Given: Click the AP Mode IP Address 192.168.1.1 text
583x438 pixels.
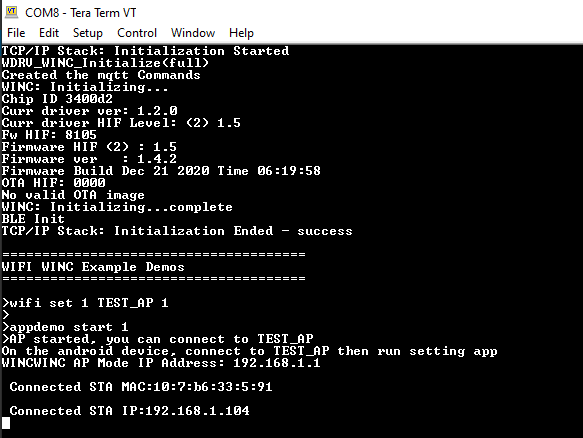Looking at the screenshot, I should 276,363.
